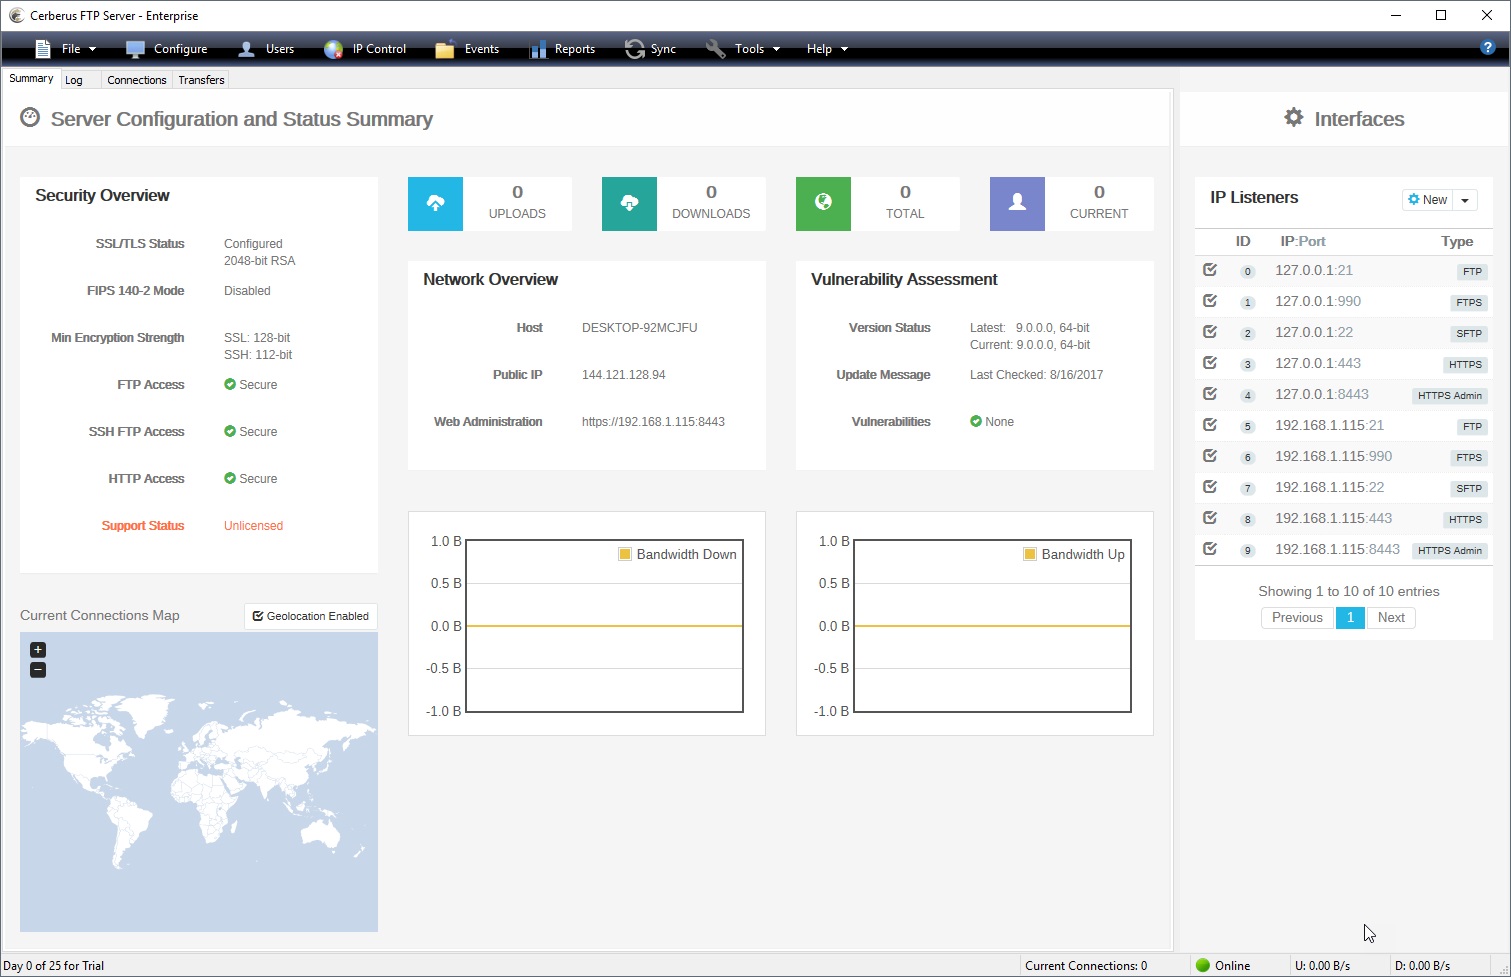Open dropdown arrow beside New button
This screenshot has width=1511, height=977.
[x=1465, y=200]
